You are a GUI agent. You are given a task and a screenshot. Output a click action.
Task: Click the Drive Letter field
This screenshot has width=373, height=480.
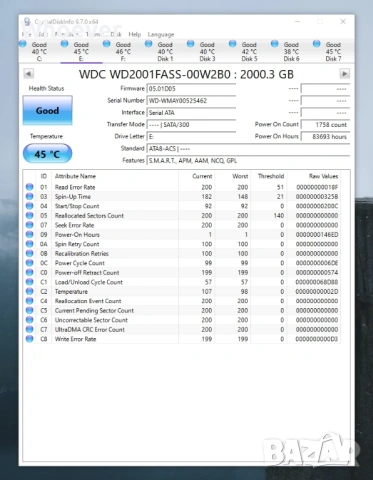[x=191, y=137]
